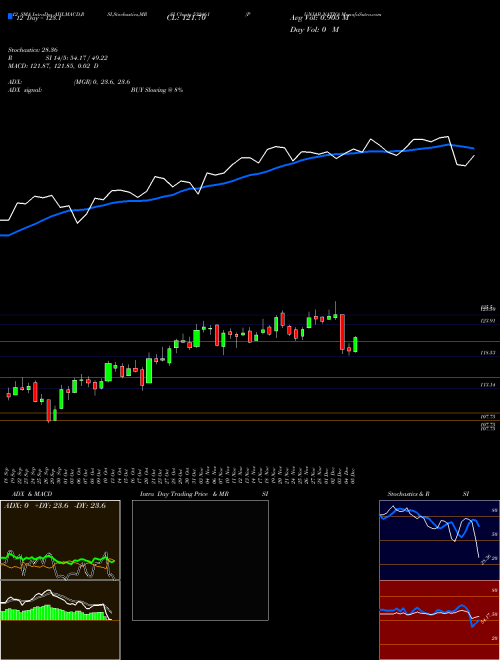Click the 'ADX signal:' label
This screenshot has height=660, width=500.
[25, 90]
